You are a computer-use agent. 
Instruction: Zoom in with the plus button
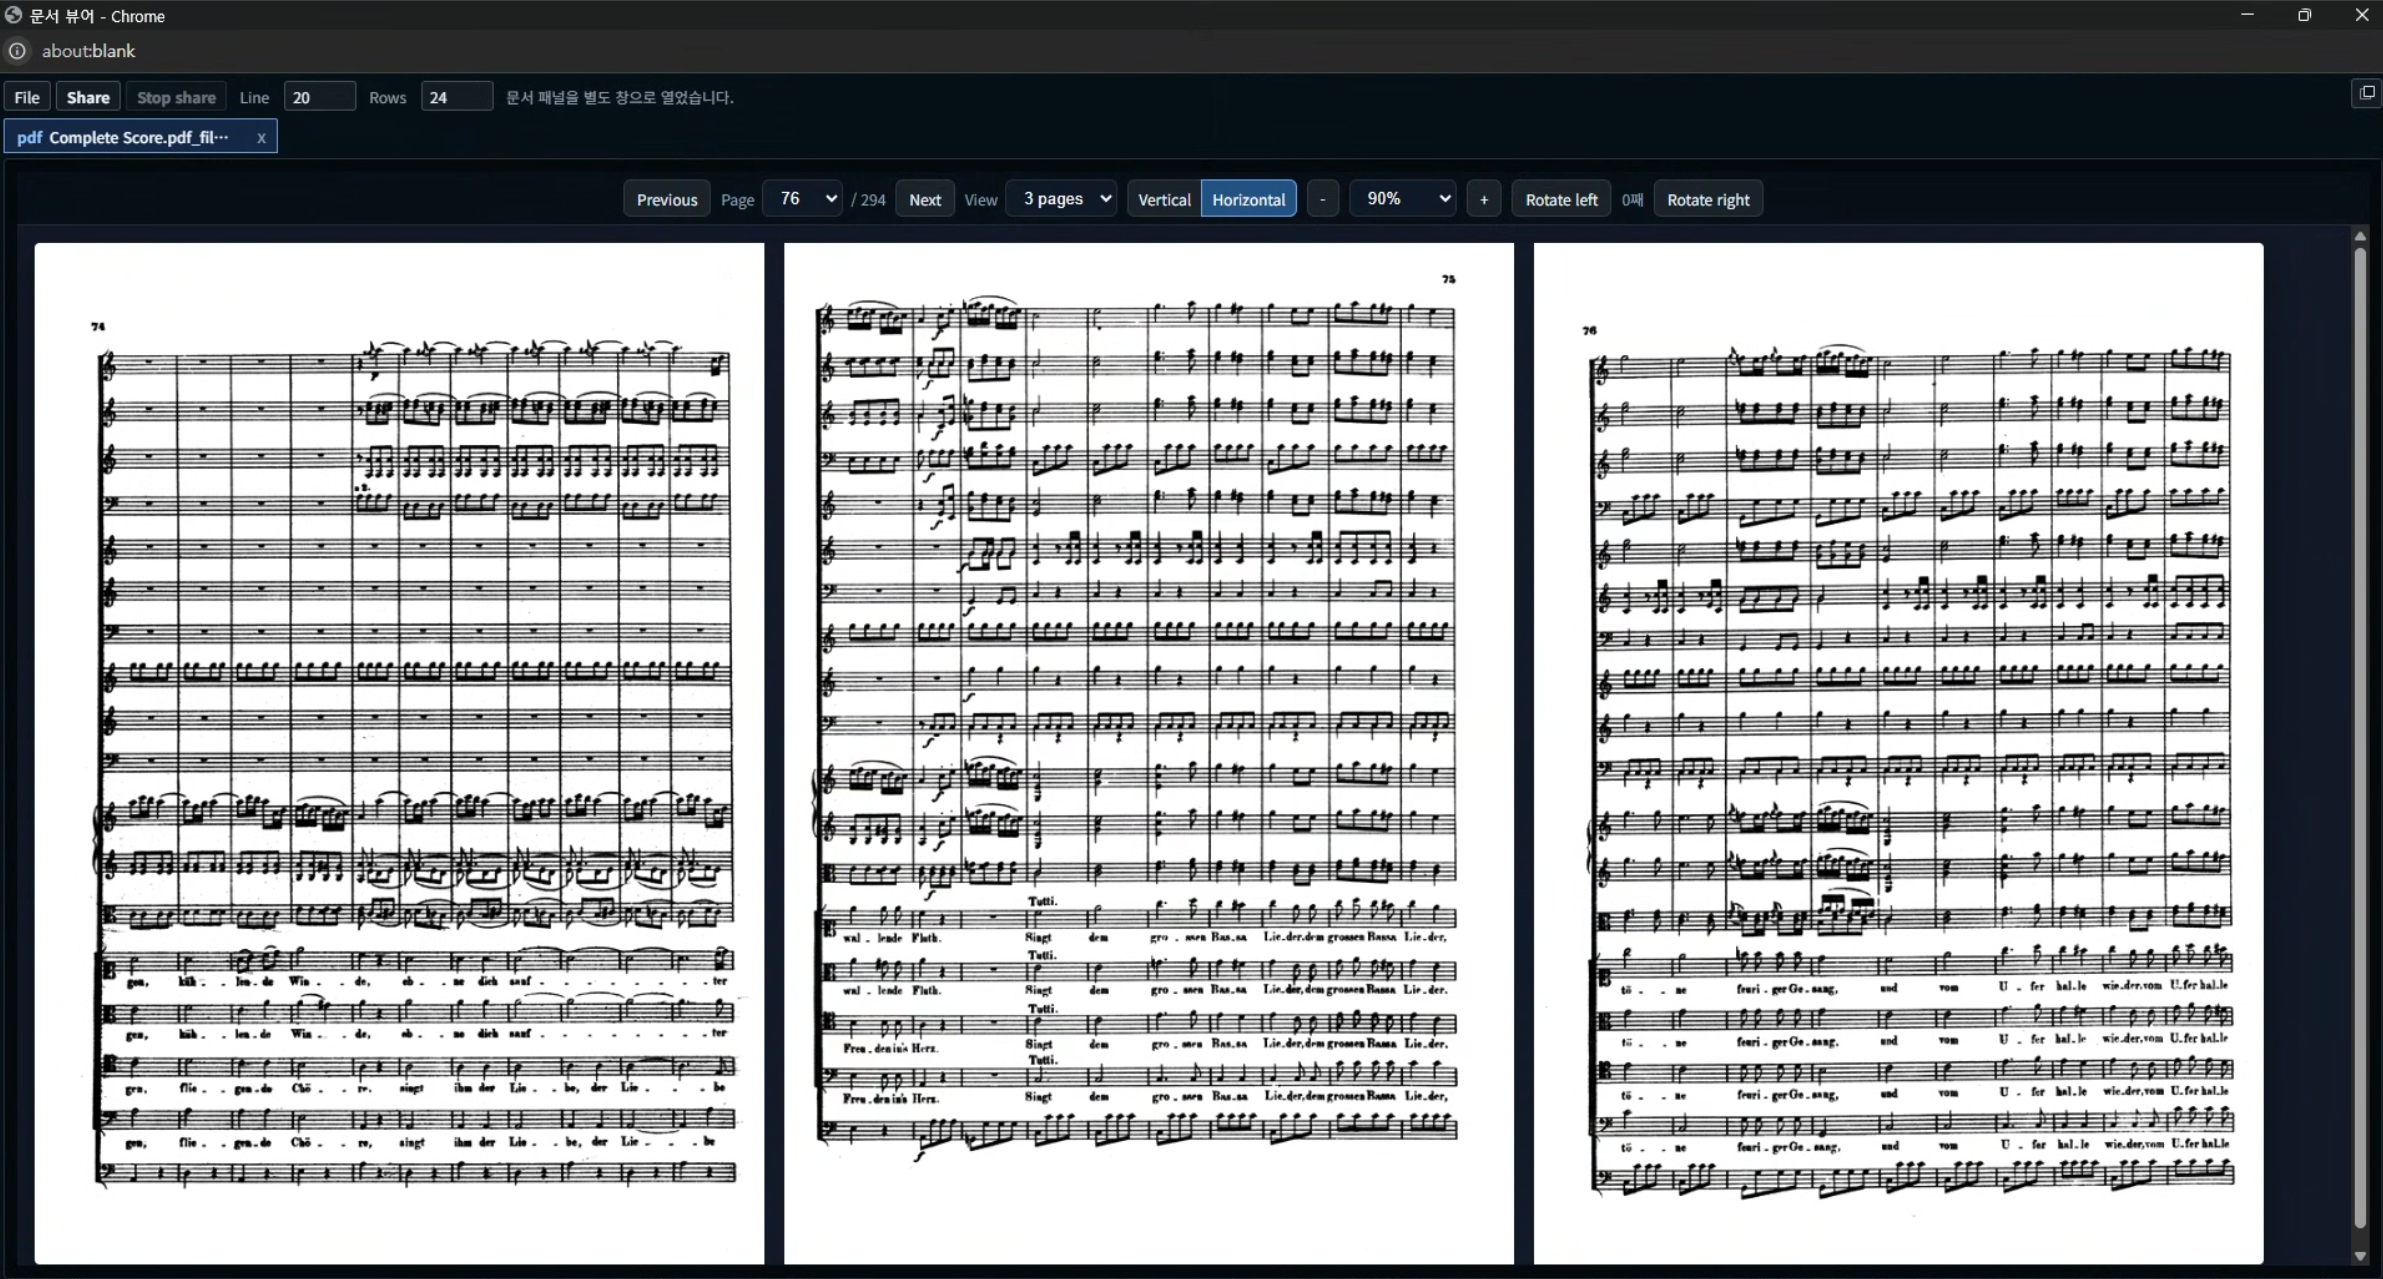click(1484, 199)
